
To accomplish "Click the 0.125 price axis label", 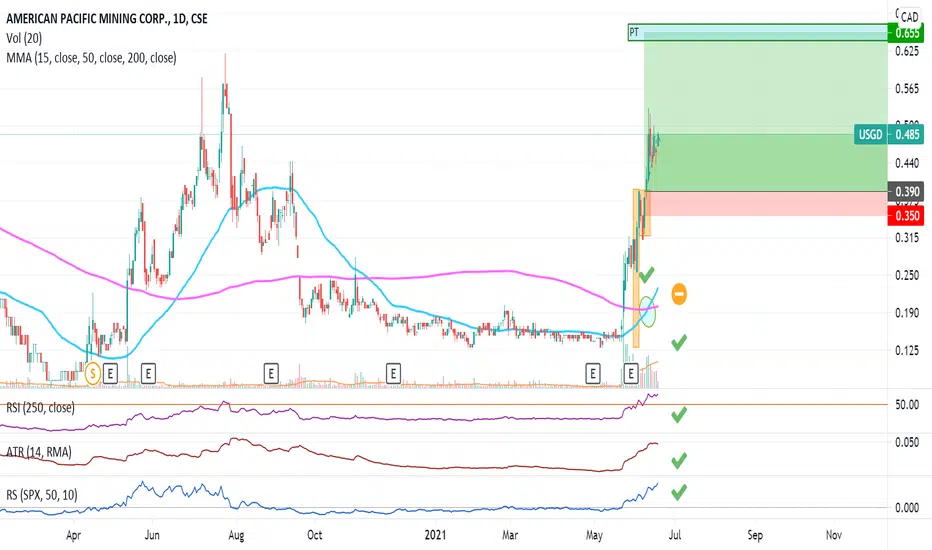I will click(907, 351).
